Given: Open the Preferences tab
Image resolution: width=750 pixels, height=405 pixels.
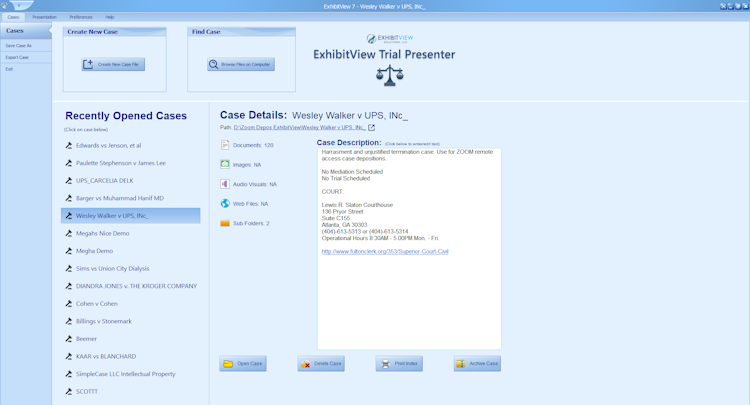Looking at the screenshot, I should tap(81, 17).
